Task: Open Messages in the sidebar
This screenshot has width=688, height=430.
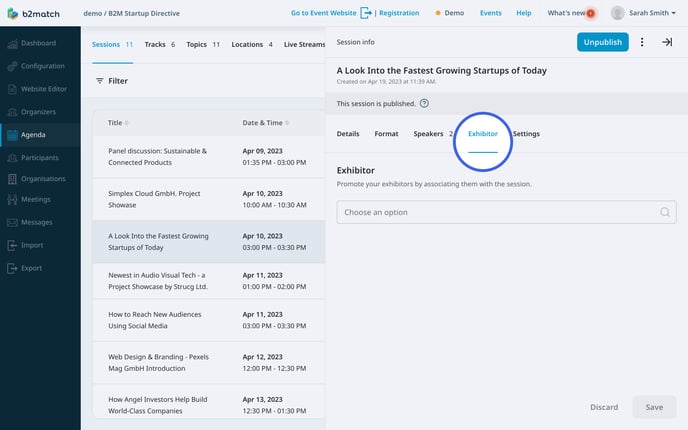Action: 36,222
